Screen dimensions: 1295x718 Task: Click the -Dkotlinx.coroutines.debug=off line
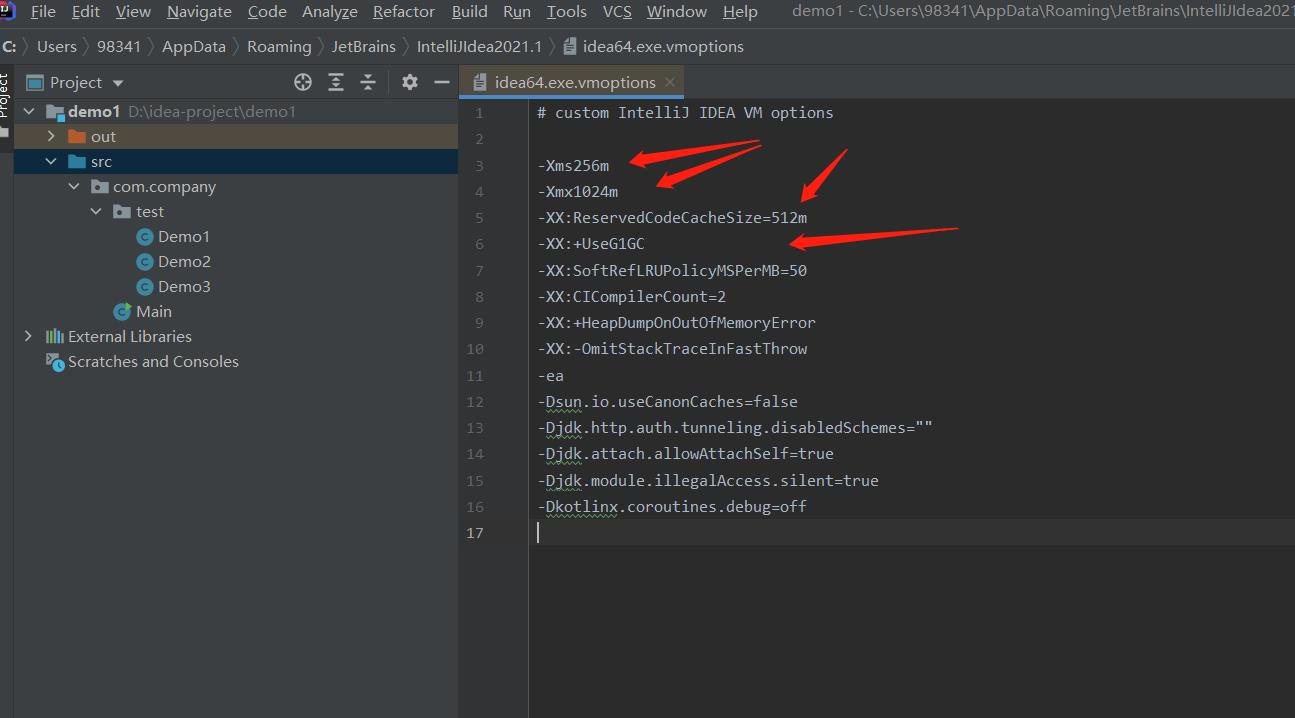pyautogui.click(x=672, y=507)
